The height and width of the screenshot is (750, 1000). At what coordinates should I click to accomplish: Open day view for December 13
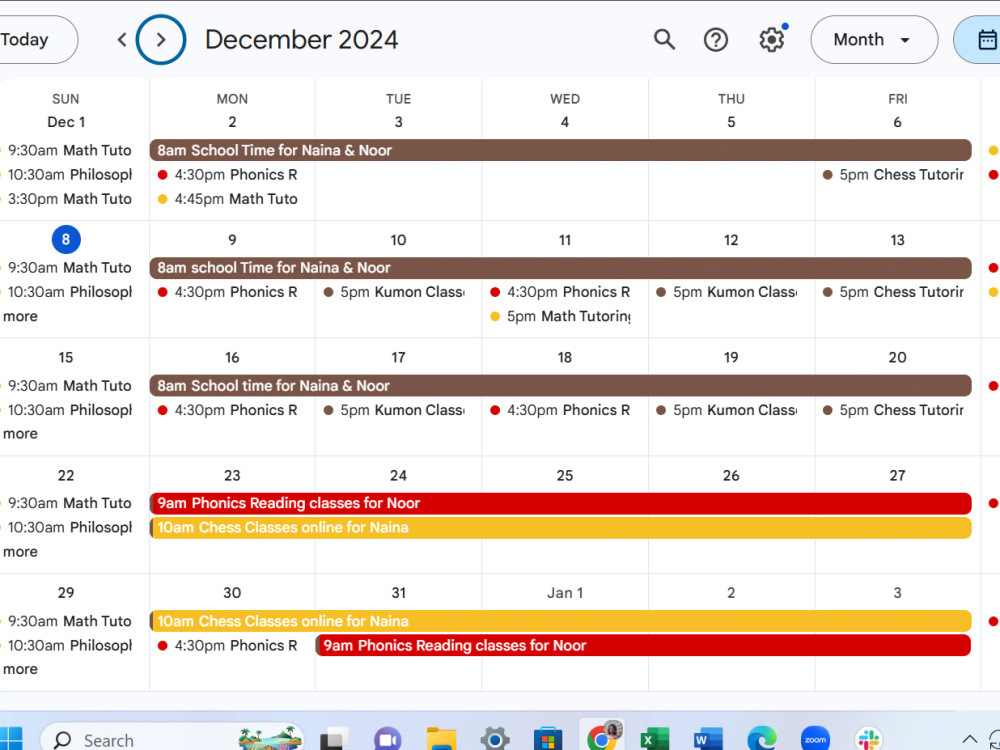point(897,240)
